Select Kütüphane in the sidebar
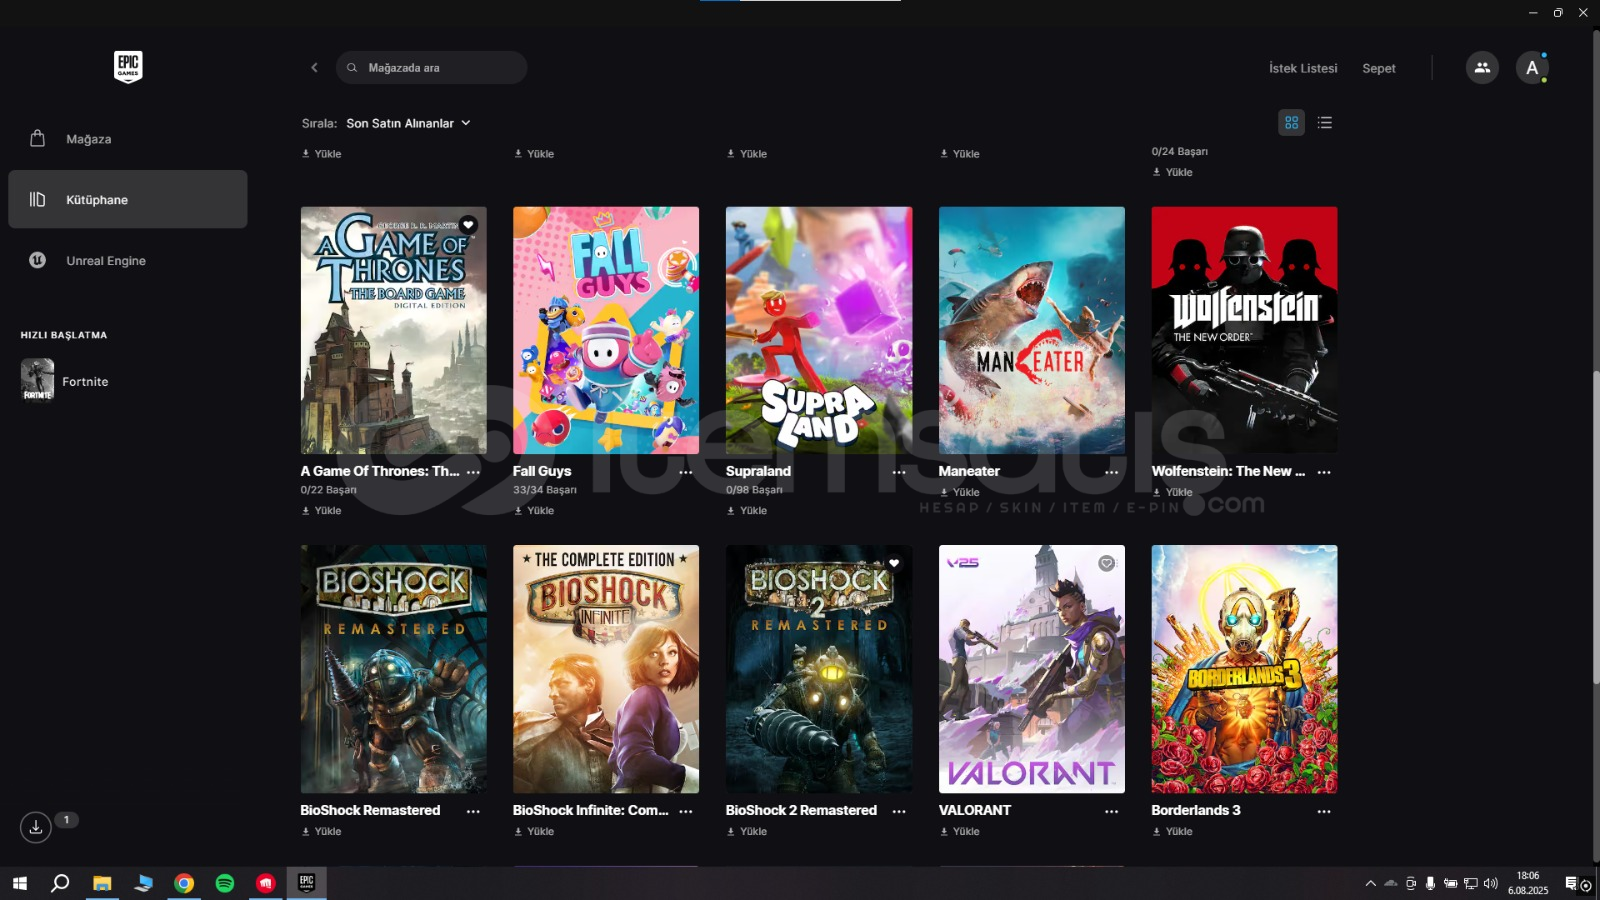This screenshot has height=900, width=1600. [128, 199]
